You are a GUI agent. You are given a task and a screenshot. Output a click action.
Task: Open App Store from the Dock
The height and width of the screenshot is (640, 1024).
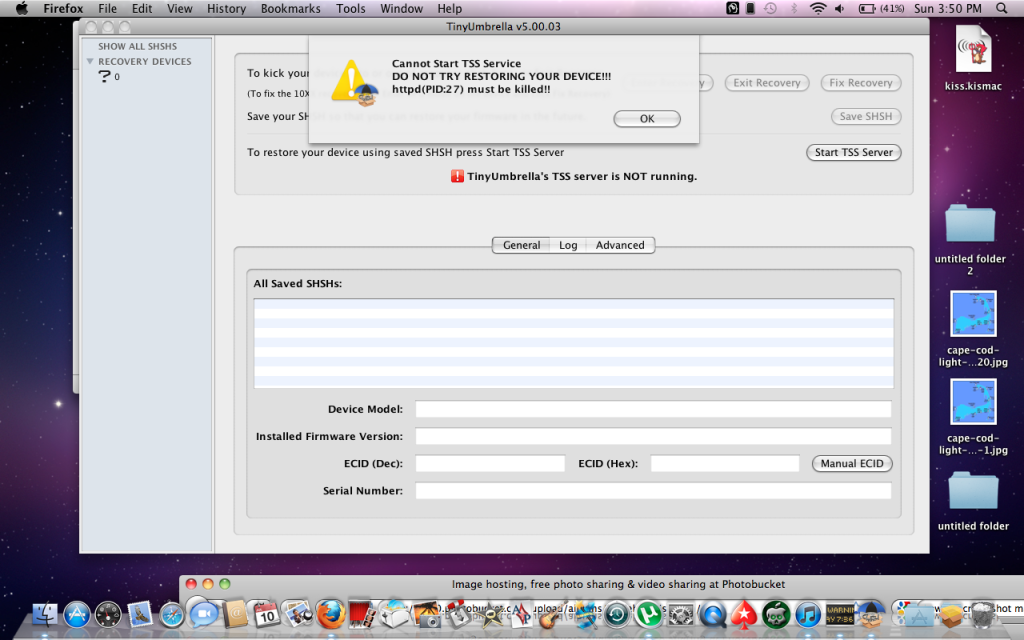[x=76, y=615]
